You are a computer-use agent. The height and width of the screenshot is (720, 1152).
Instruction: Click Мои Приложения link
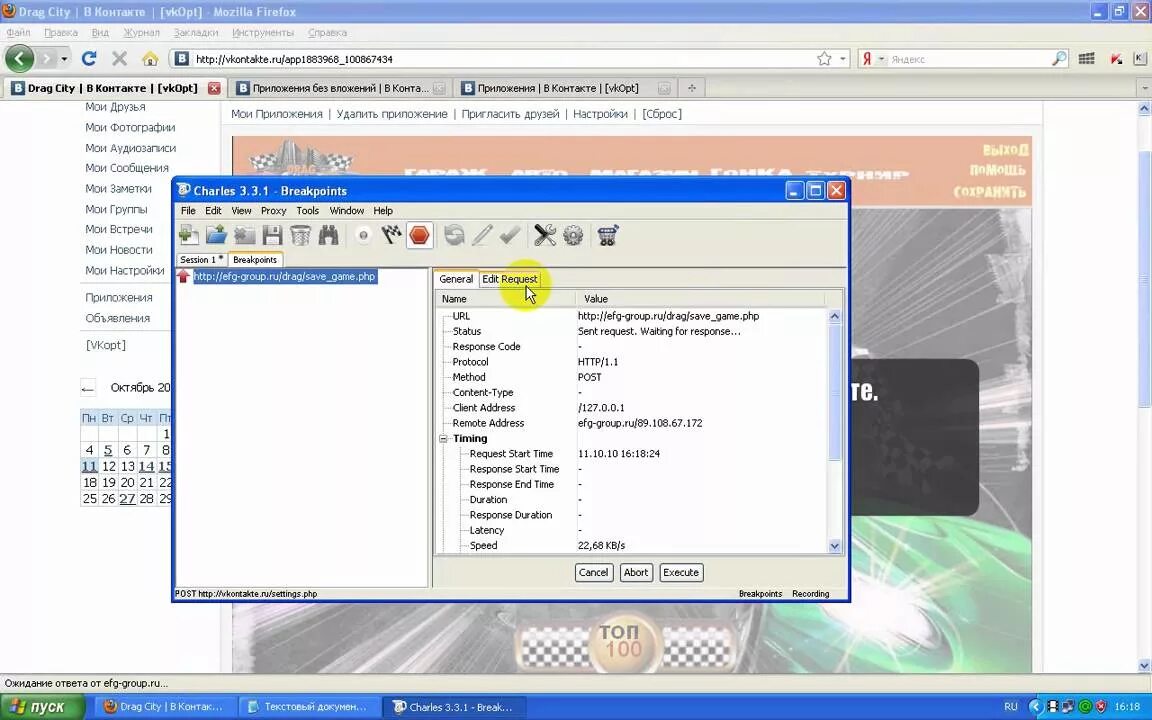pos(276,114)
